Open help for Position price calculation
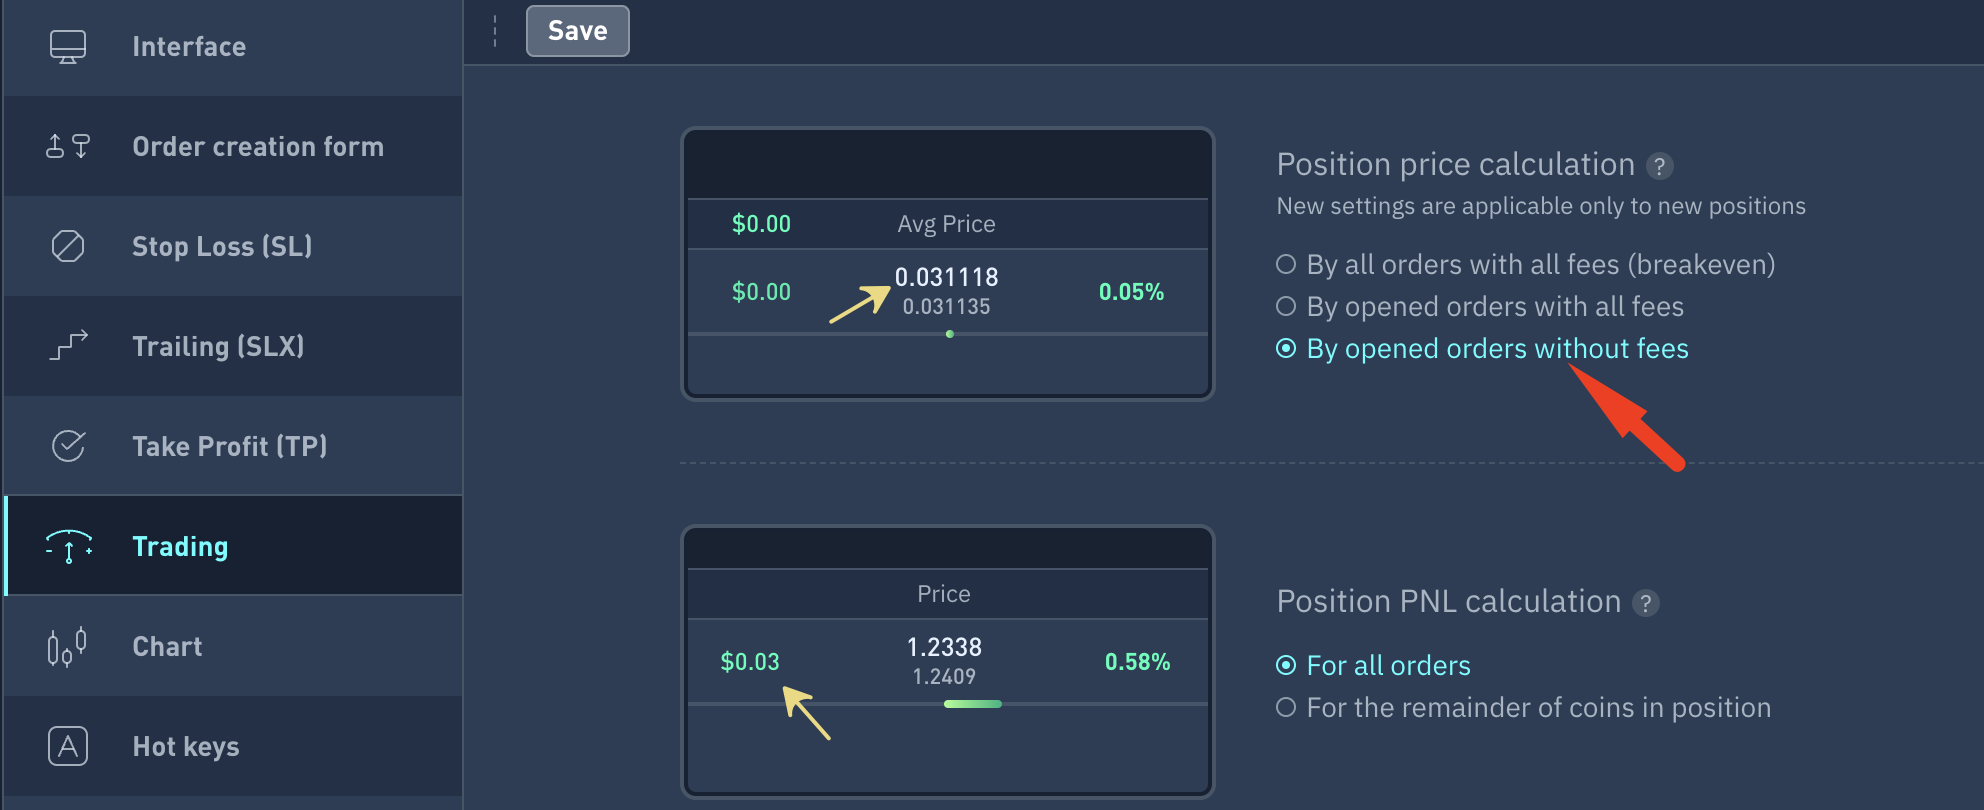The image size is (1984, 810). 1659,166
